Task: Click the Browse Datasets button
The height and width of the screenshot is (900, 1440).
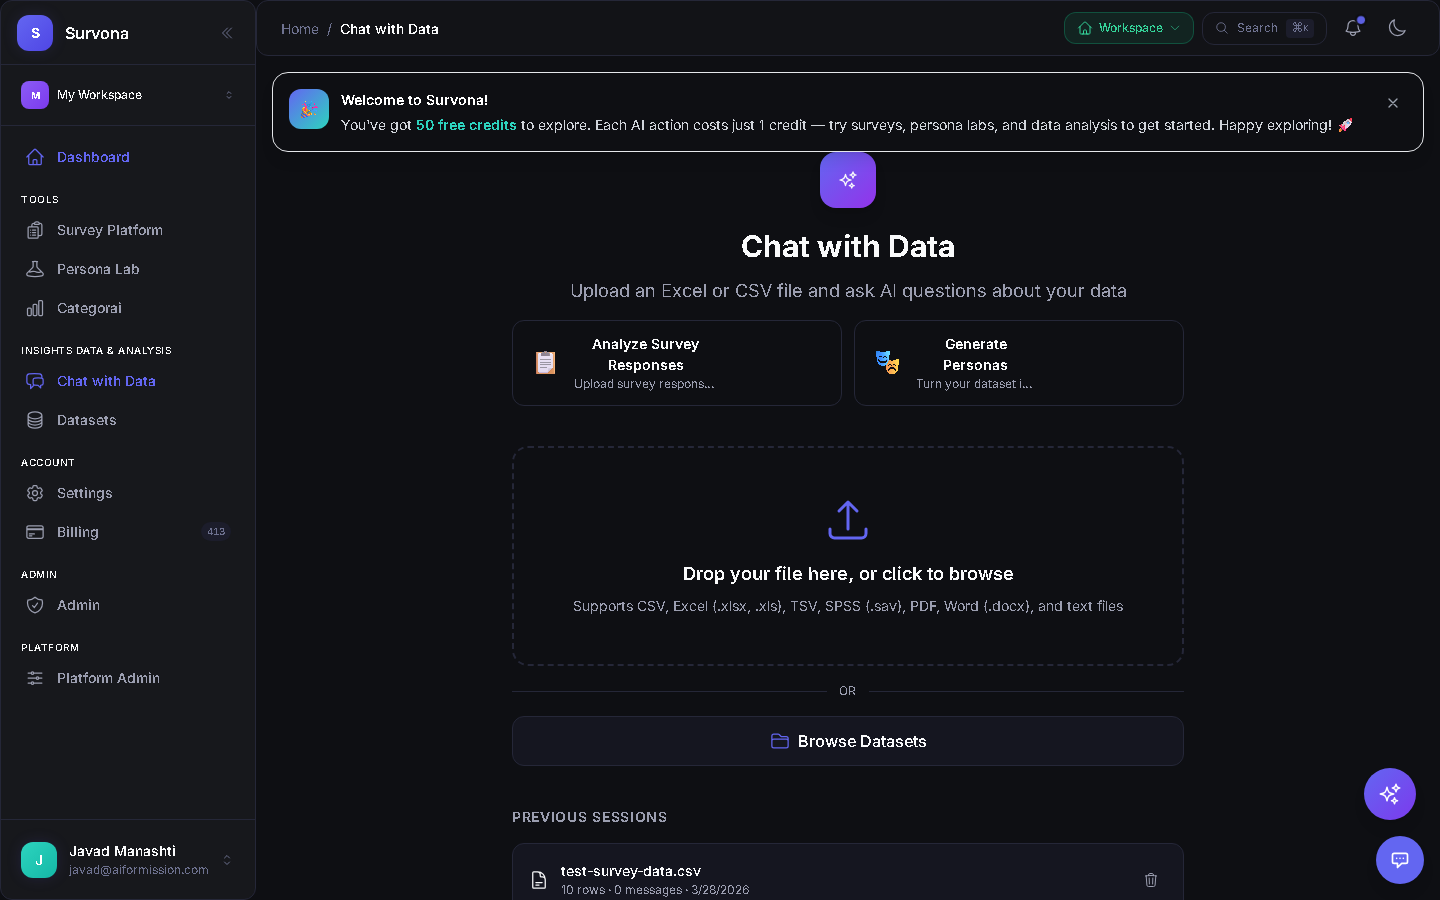Action: [847, 741]
